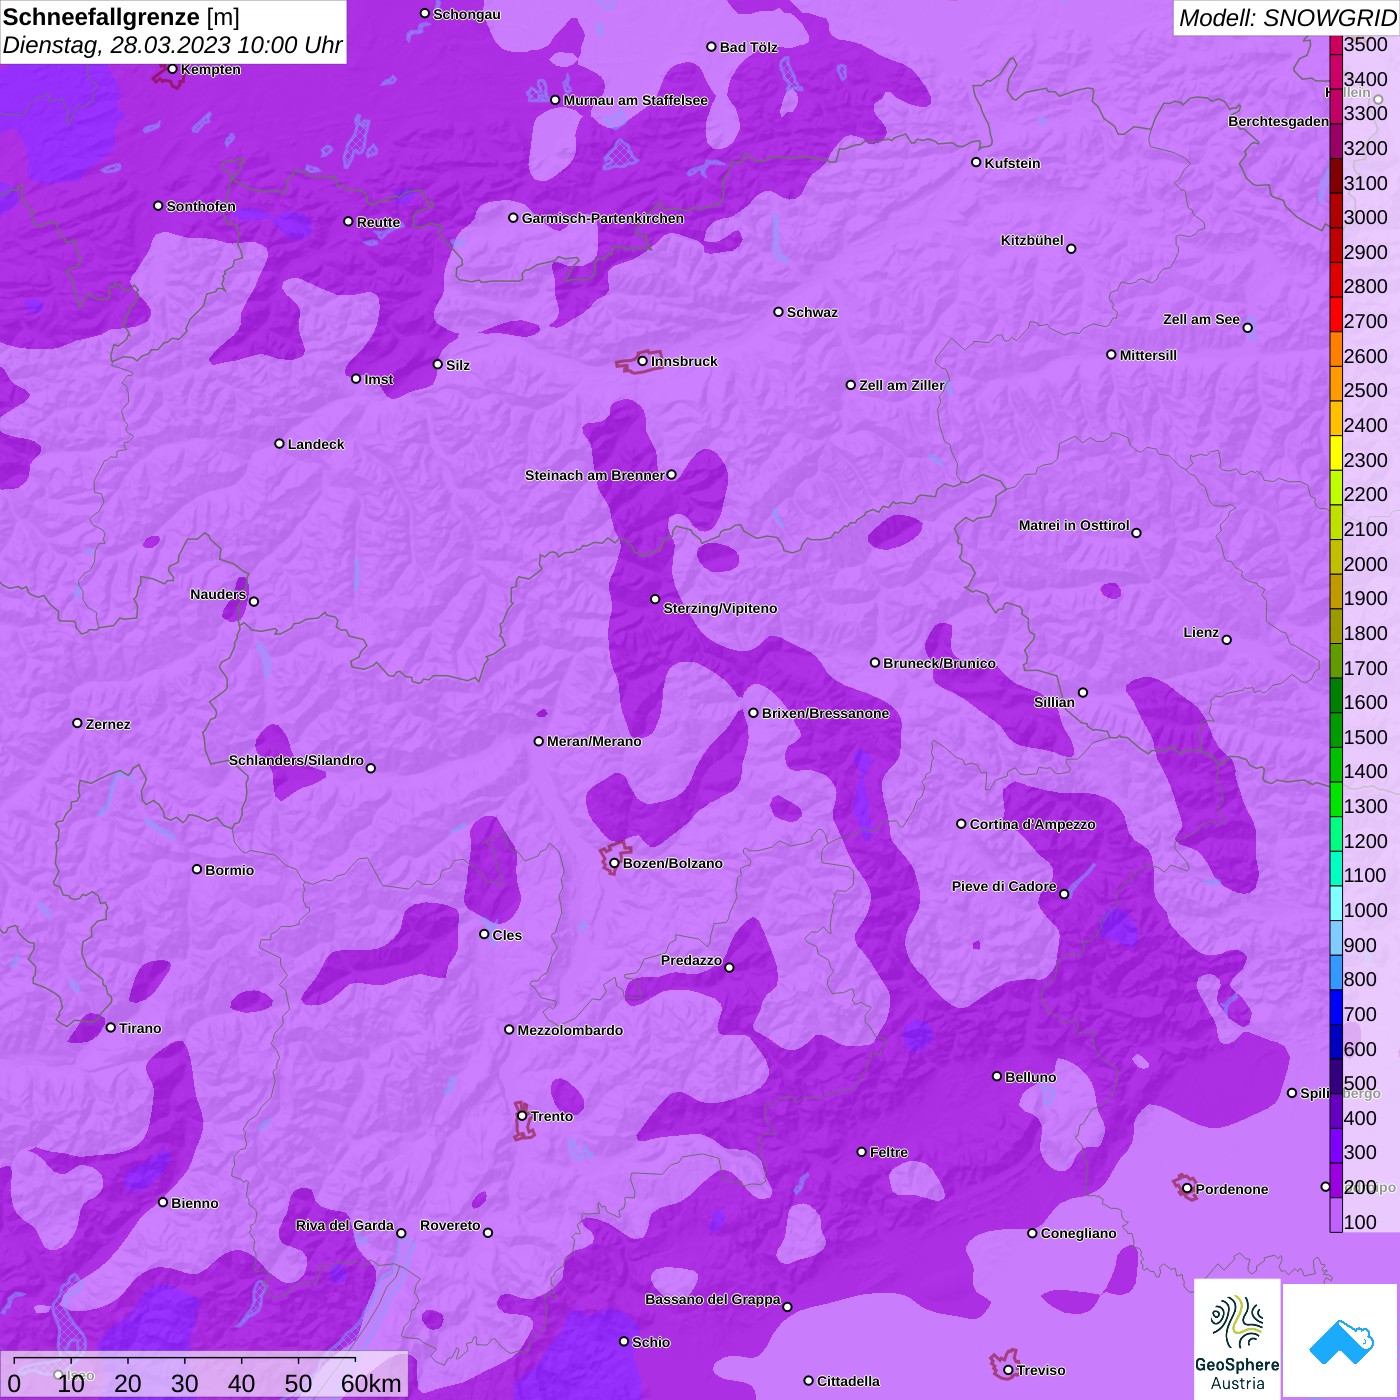
Task: Click the 1500 legend value
Action: [1366, 737]
